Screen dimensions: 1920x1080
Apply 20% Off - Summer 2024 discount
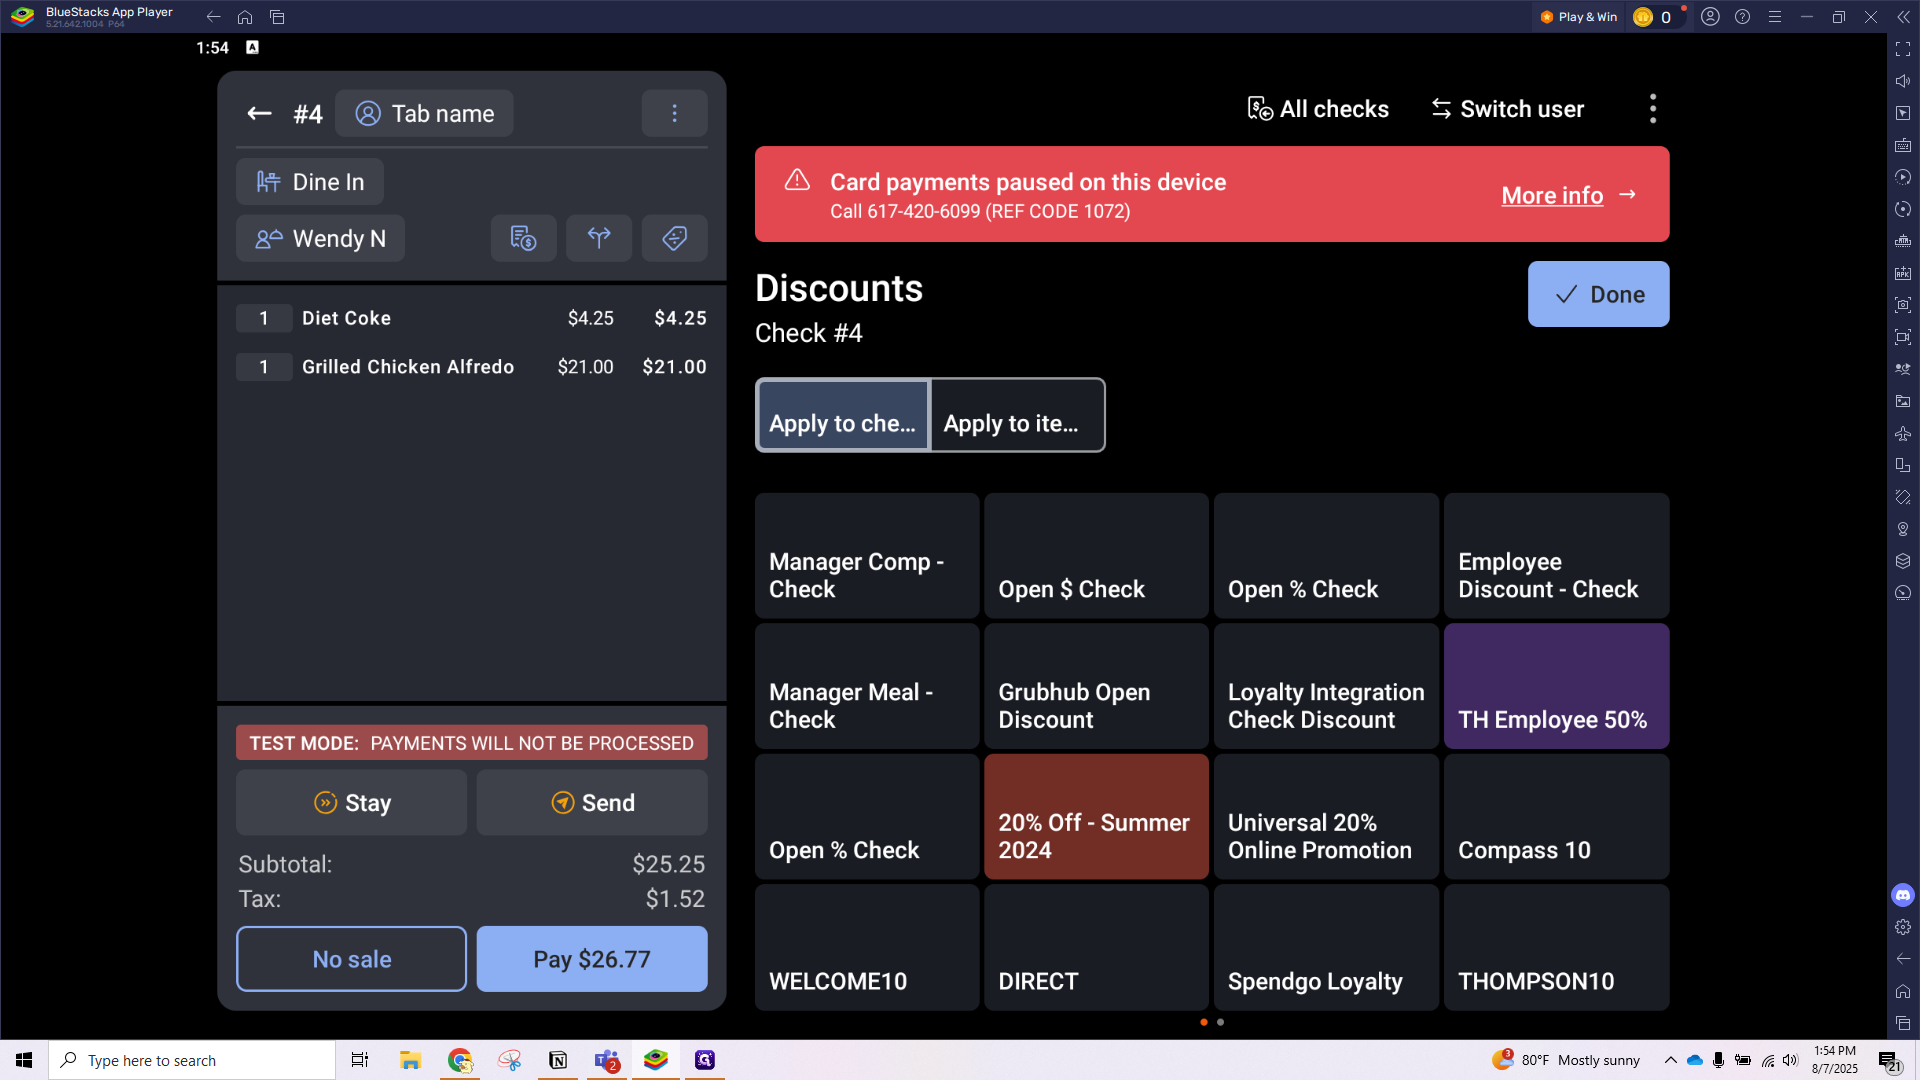coord(1096,817)
